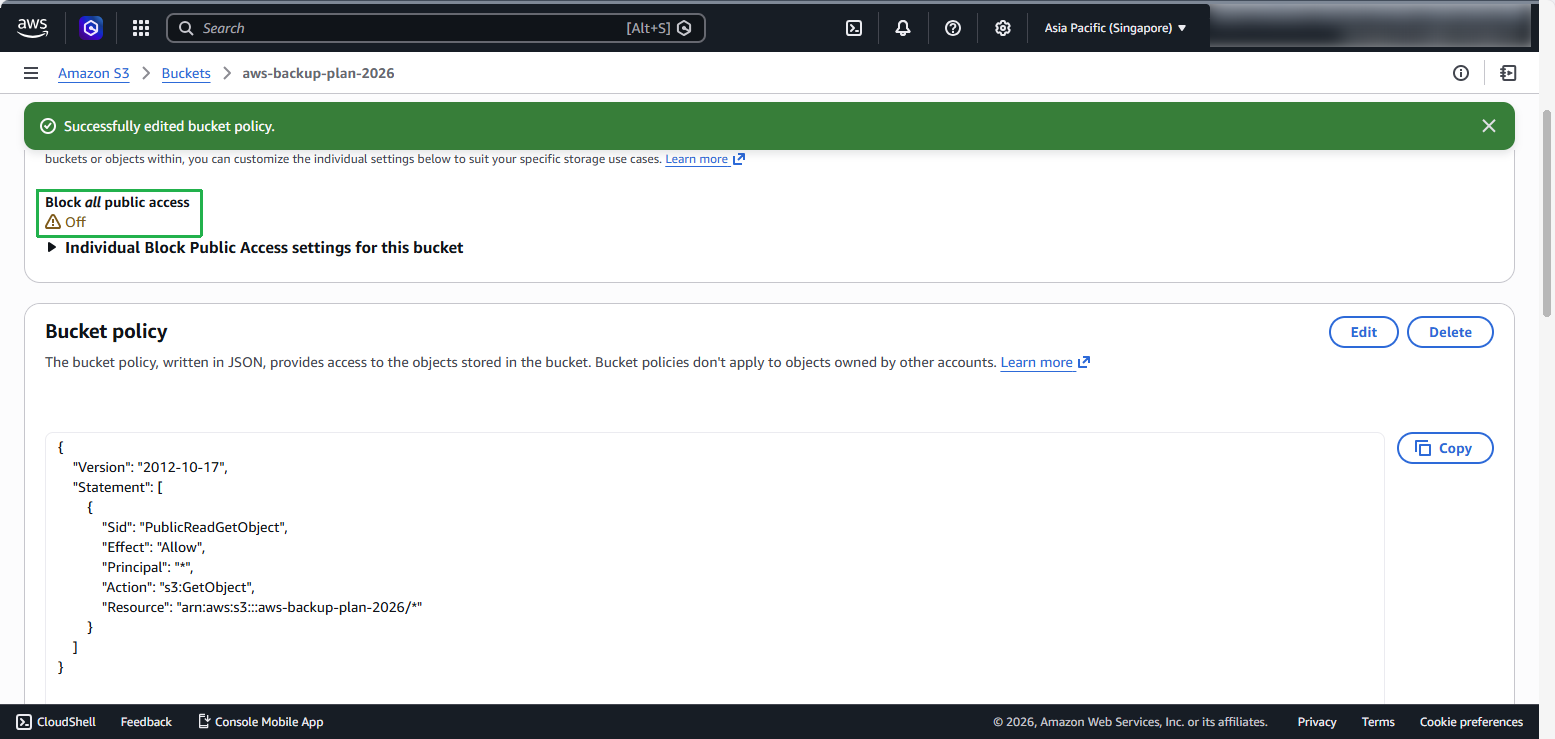The height and width of the screenshot is (739, 1555).
Task: Open the info panel icon
Action: click(x=1461, y=73)
